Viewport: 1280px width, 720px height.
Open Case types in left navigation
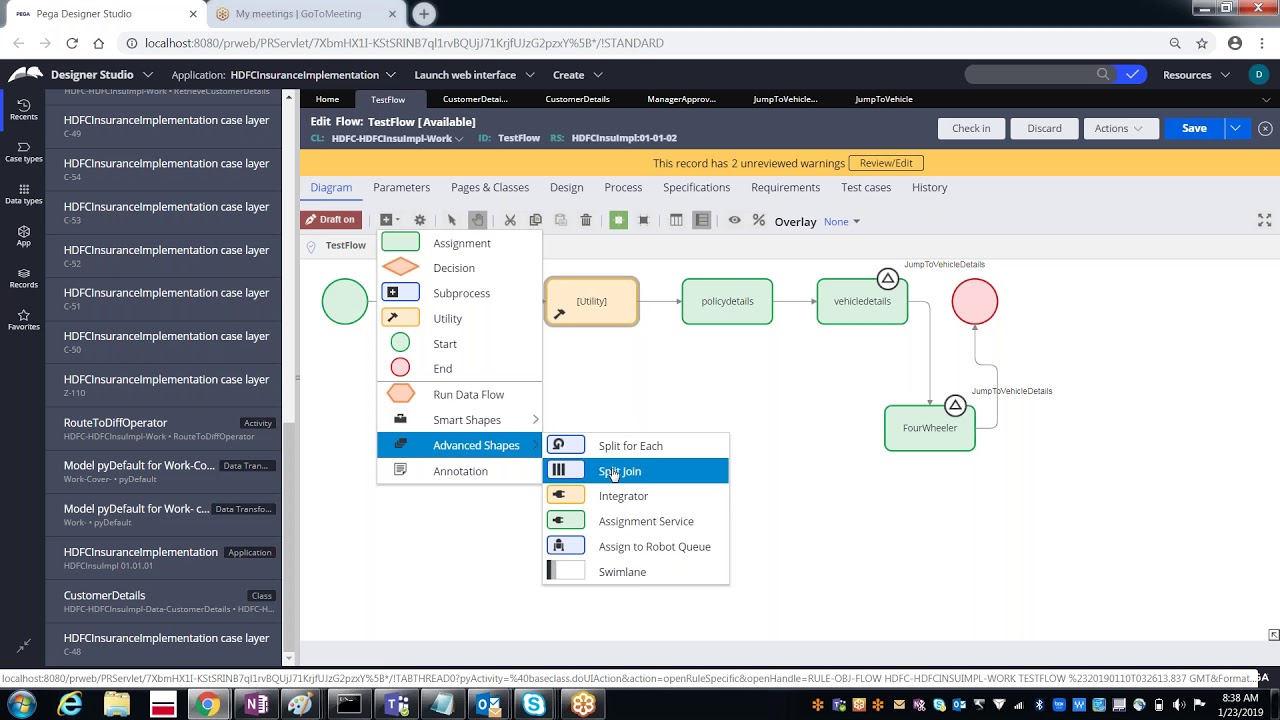(24, 152)
